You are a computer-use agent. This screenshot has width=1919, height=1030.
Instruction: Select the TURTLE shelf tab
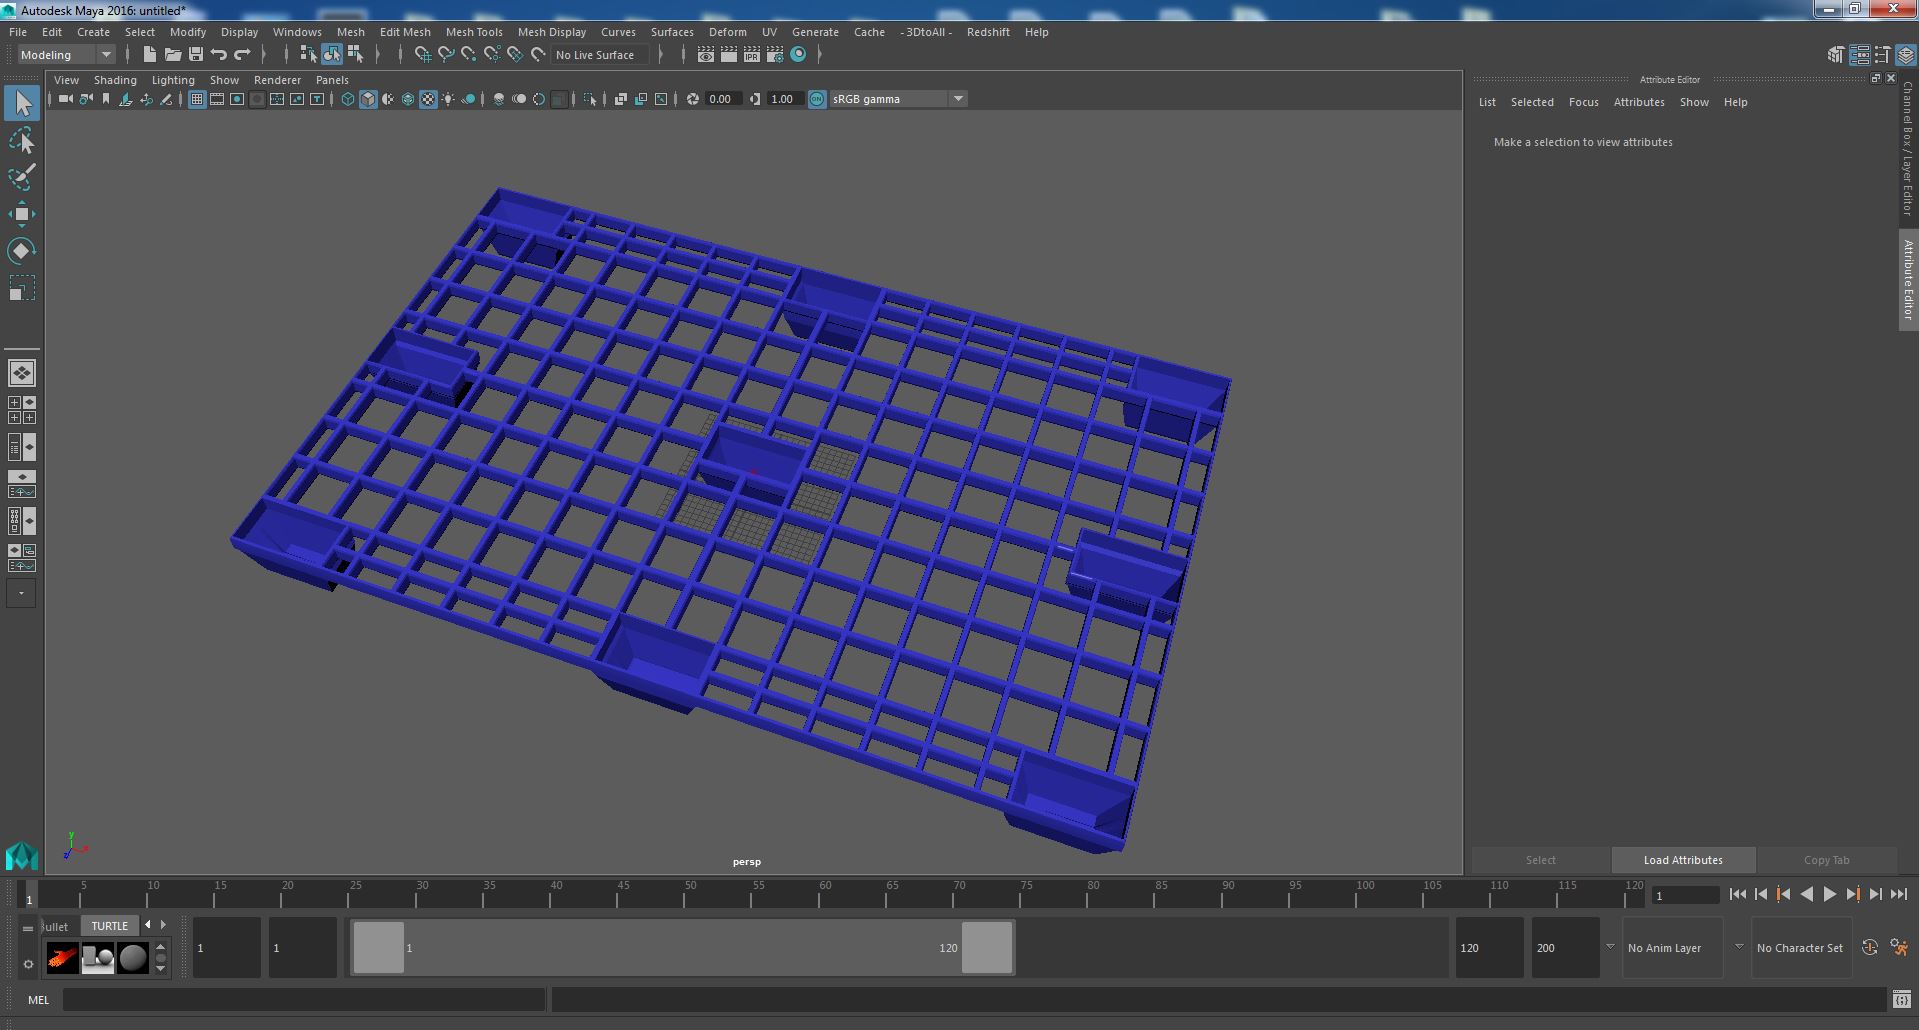109,926
